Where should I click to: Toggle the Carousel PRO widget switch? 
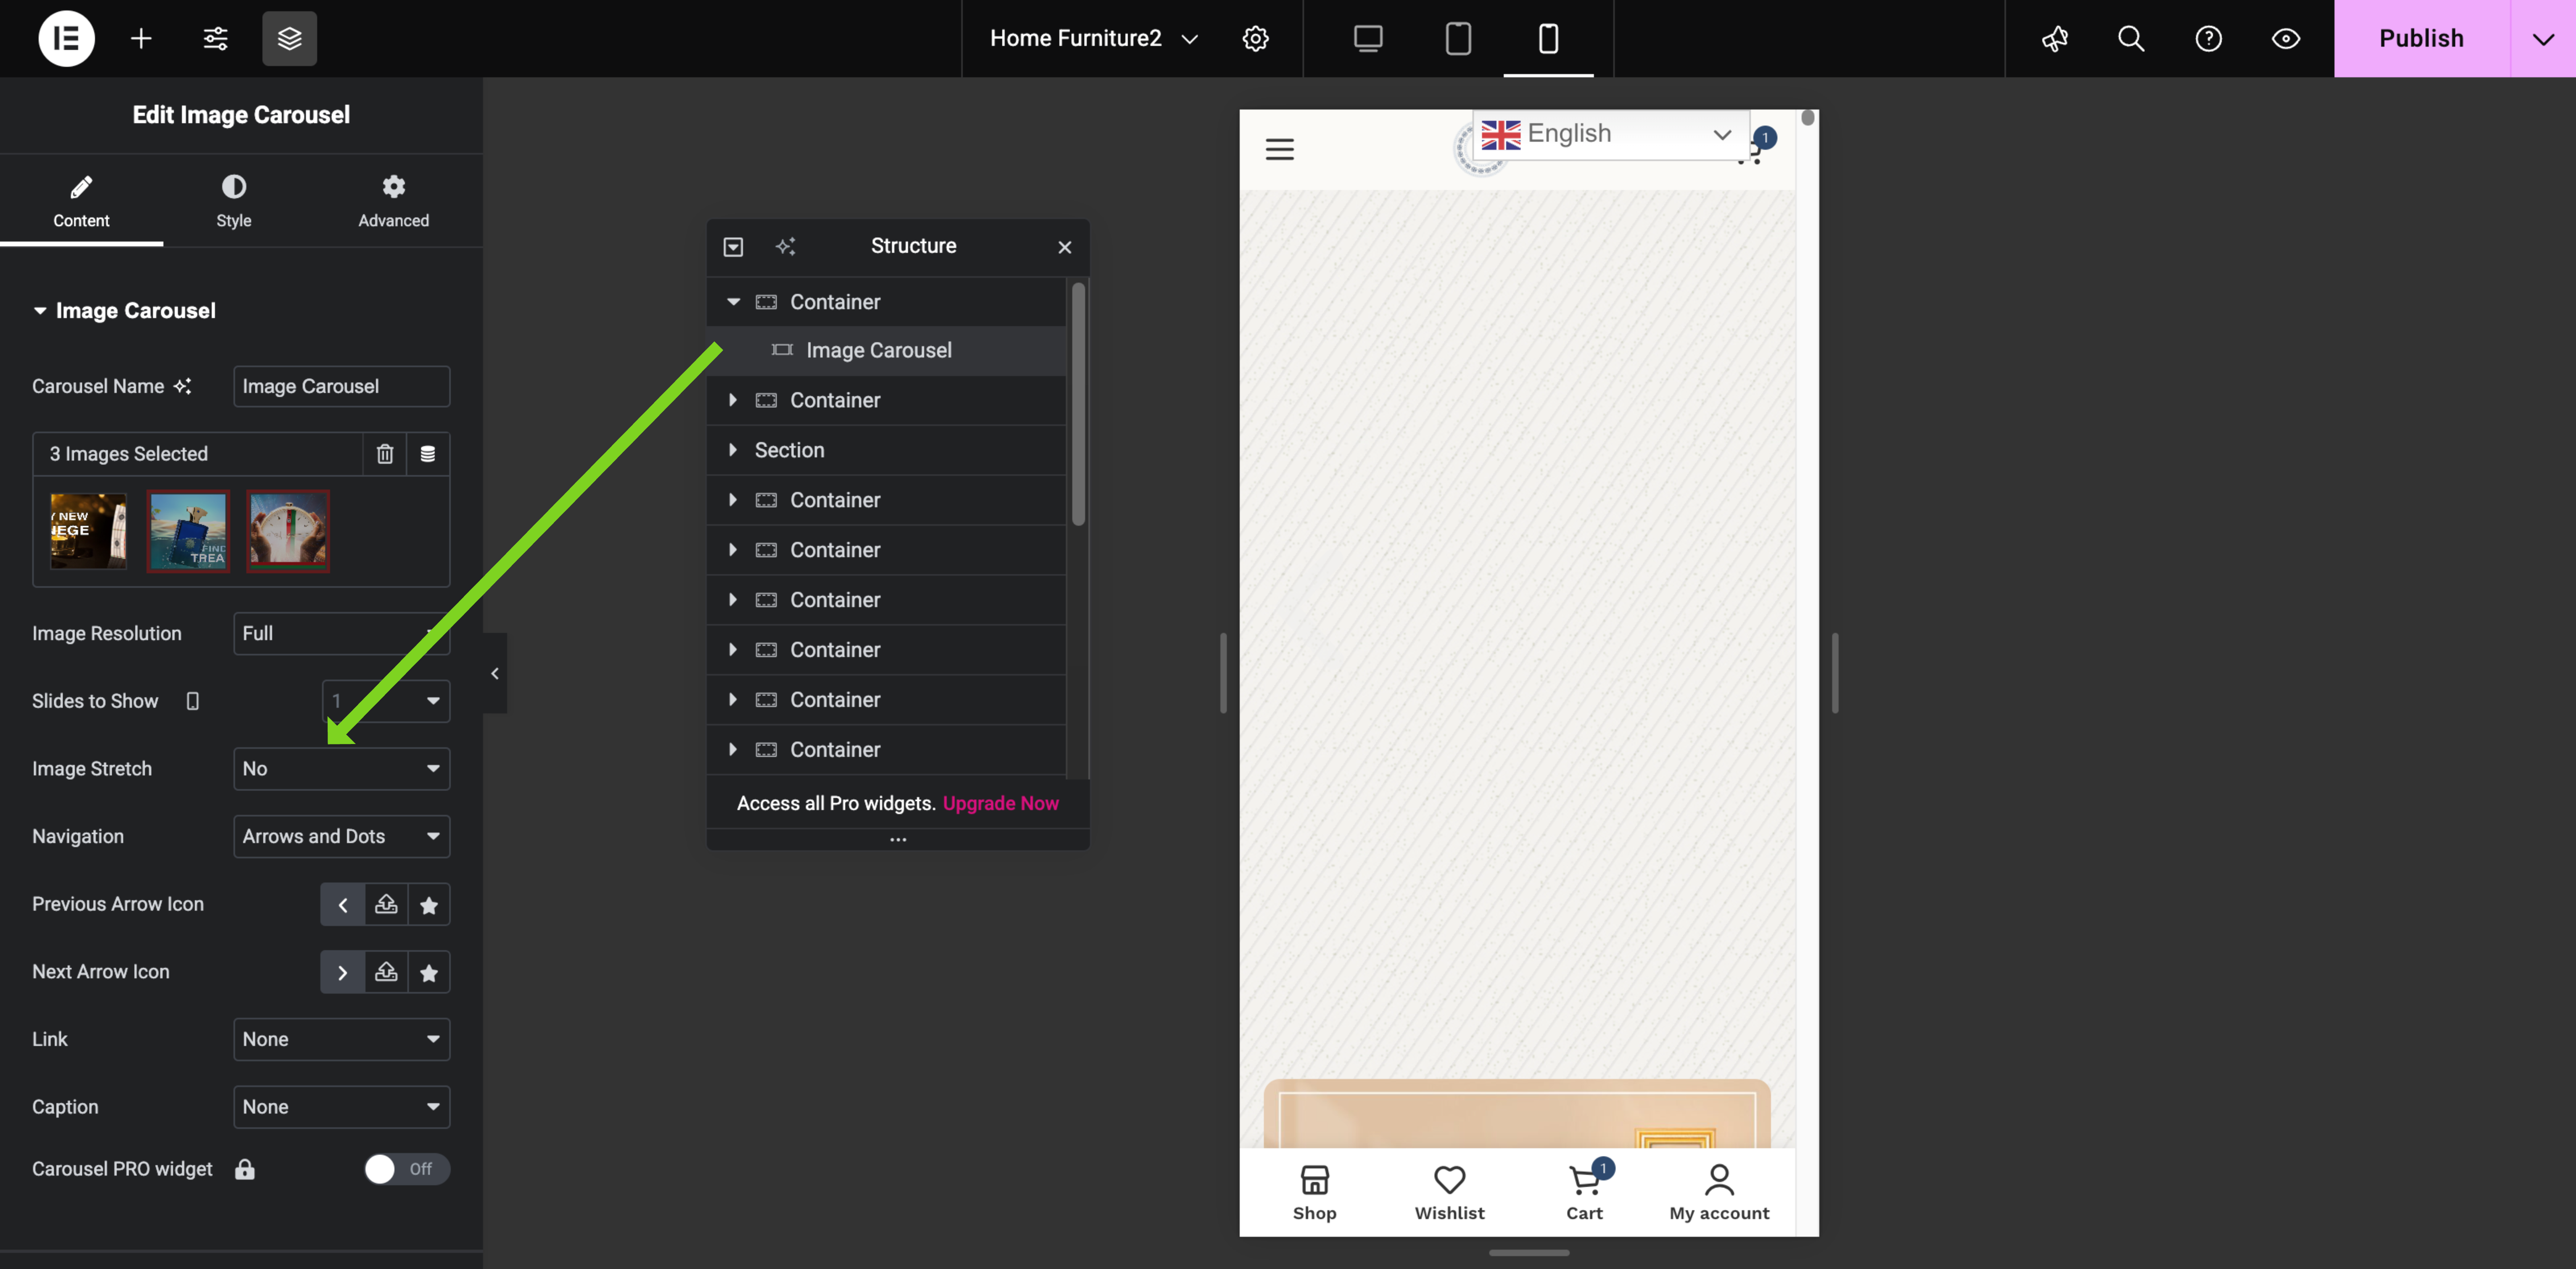(x=406, y=1169)
